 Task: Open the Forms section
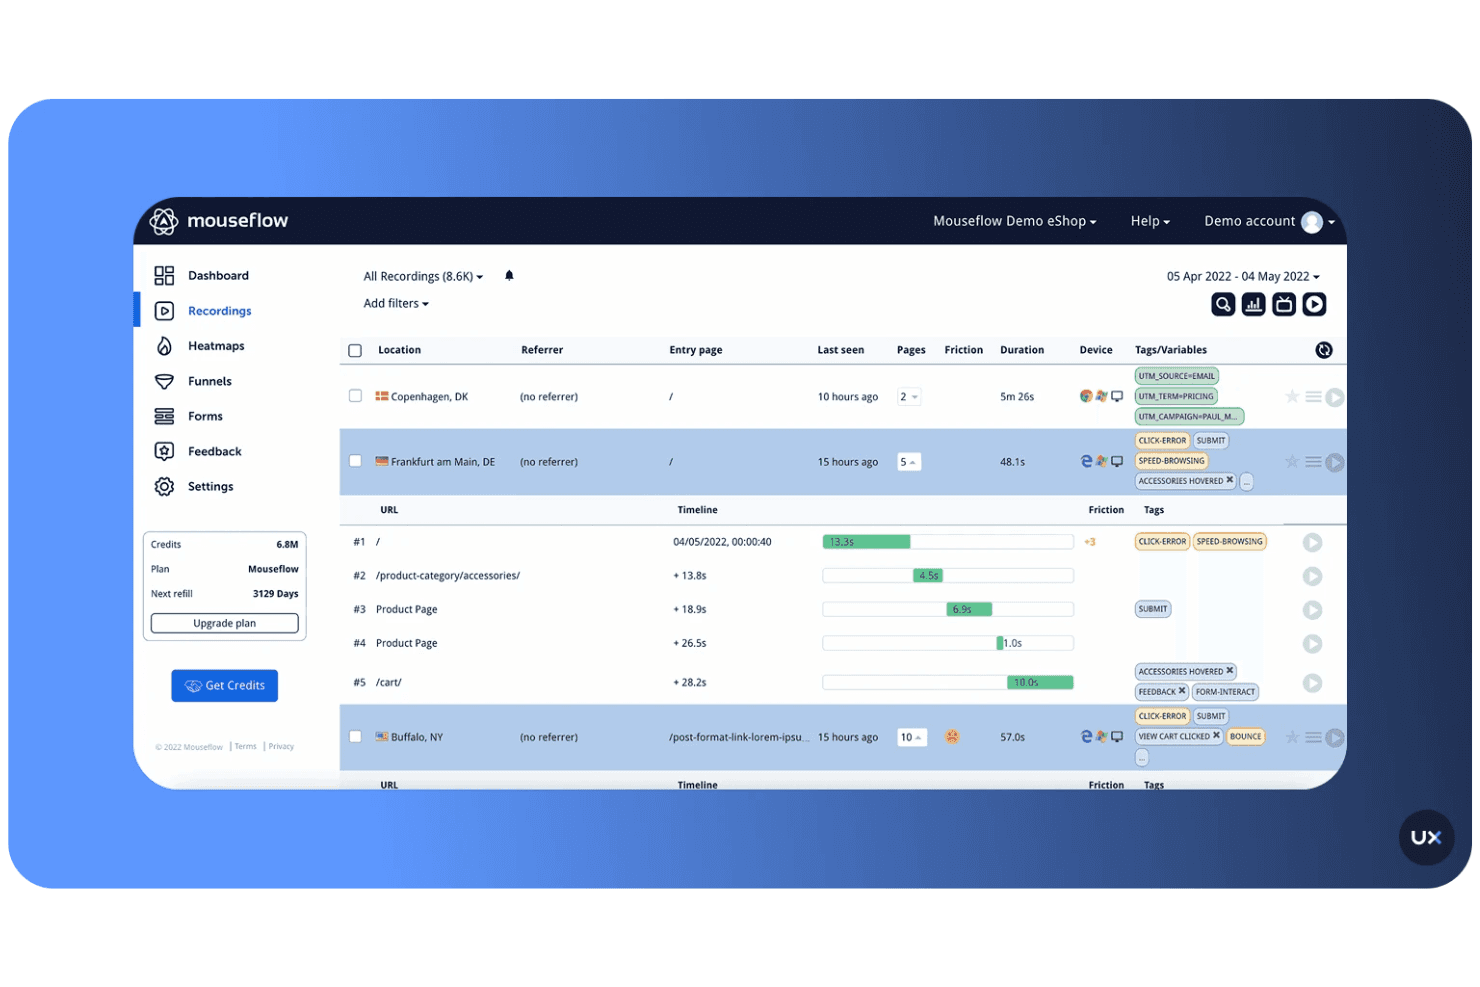coord(189,416)
